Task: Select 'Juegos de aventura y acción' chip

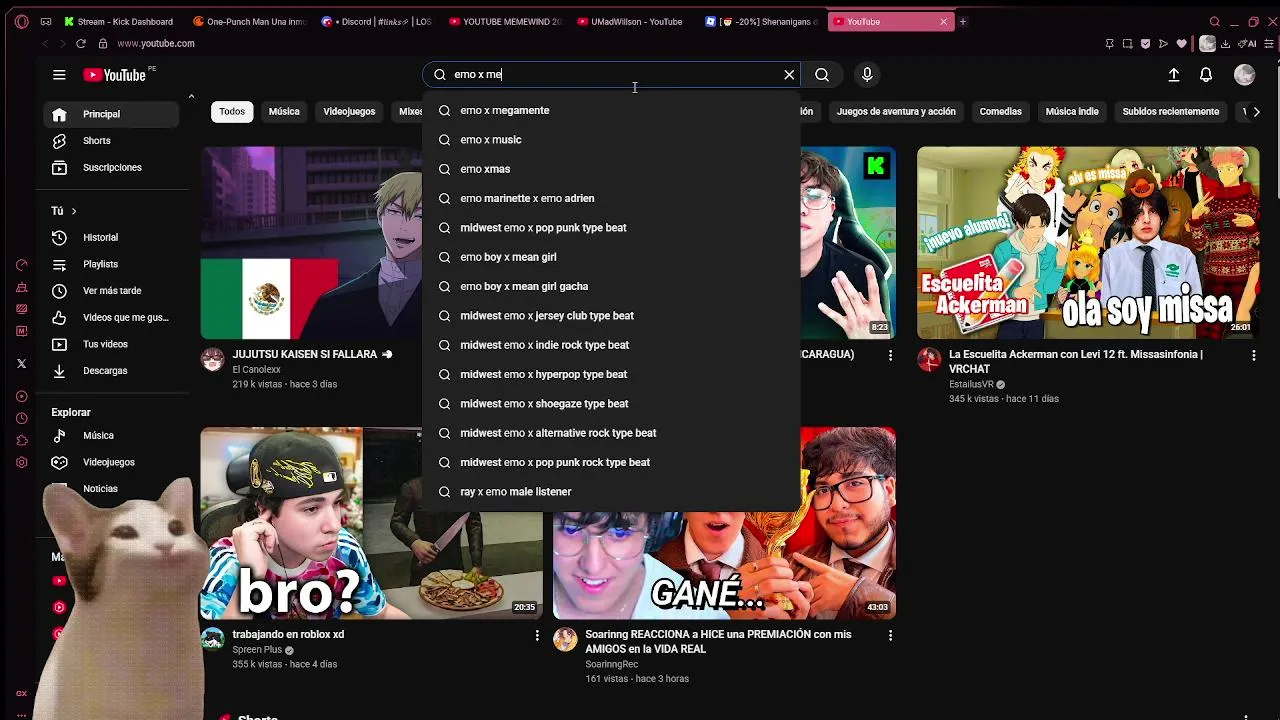Action: (x=896, y=112)
